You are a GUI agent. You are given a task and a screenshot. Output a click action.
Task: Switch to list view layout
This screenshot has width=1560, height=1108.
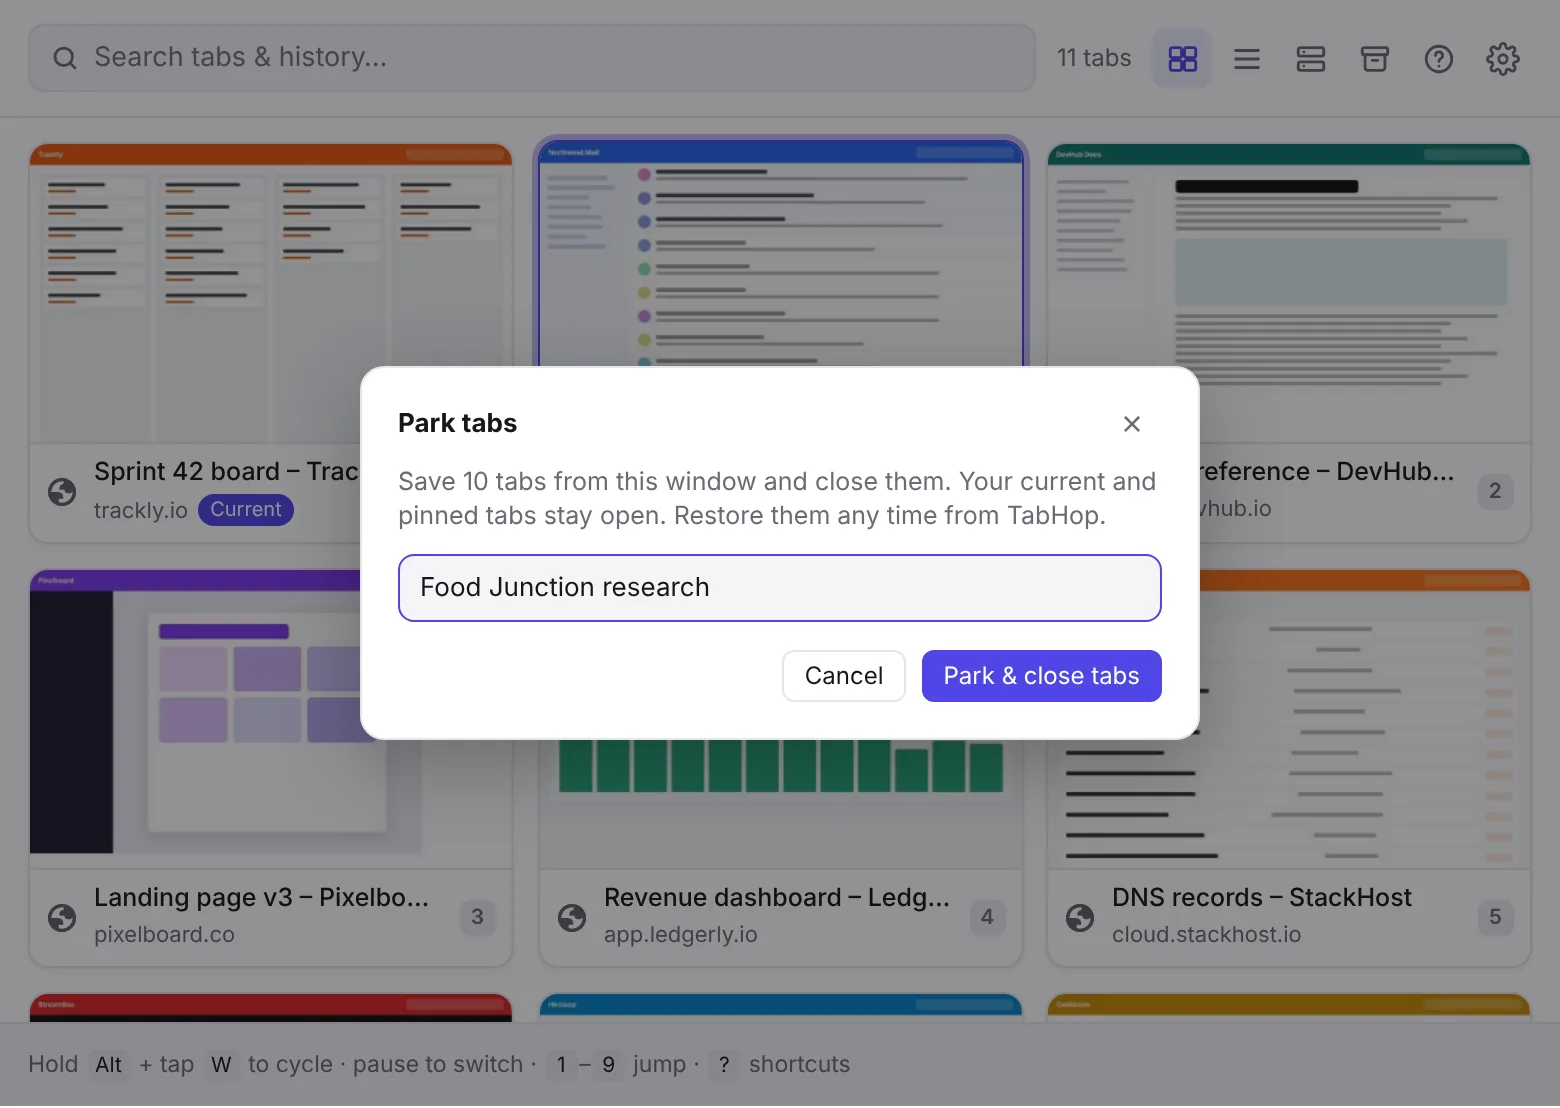pyautogui.click(x=1246, y=59)
